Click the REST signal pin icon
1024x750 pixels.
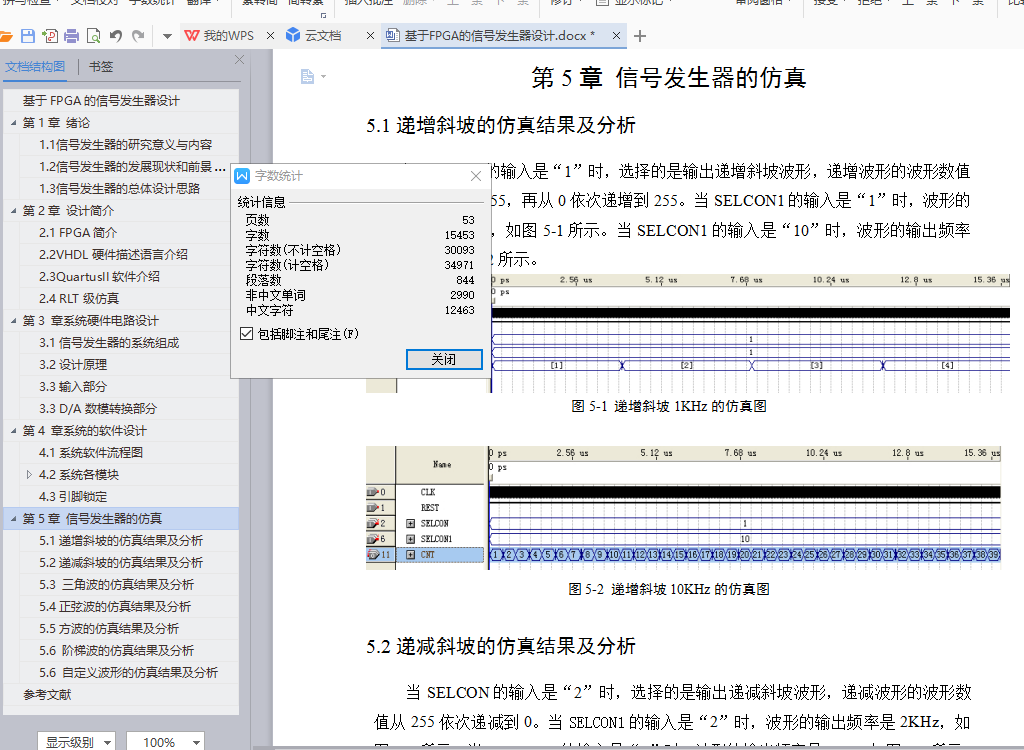tap(373, 508)
